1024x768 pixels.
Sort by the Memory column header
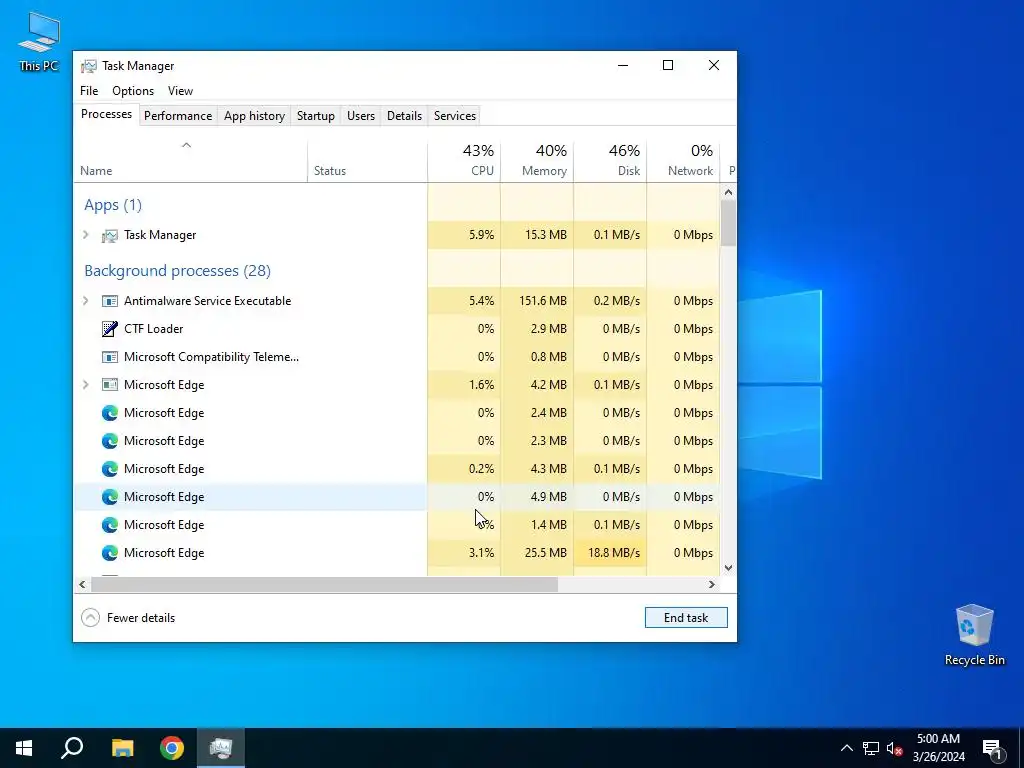[537, 161]
